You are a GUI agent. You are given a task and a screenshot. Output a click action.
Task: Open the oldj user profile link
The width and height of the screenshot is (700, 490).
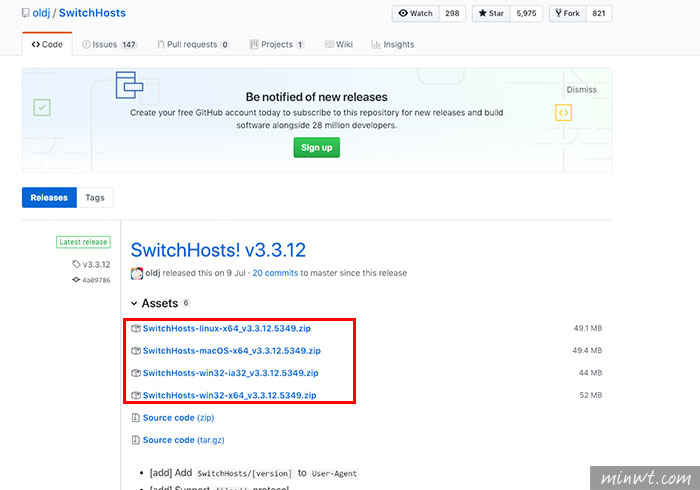point(41,13)
